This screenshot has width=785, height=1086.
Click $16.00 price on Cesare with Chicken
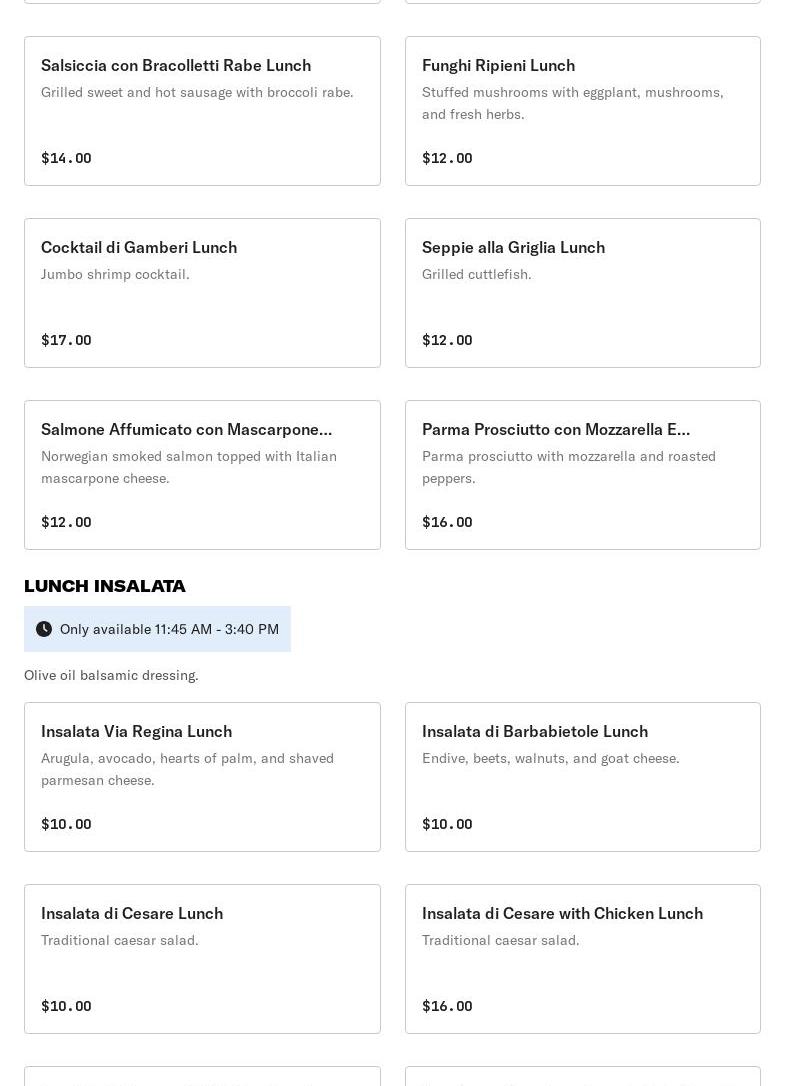pos(447,1006)
